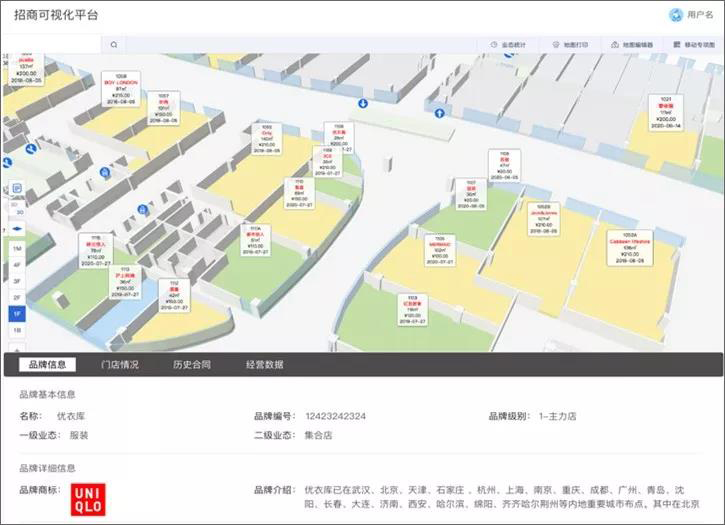
Task: Open the 地图编辑器 map editor
Action: (631, 45)
